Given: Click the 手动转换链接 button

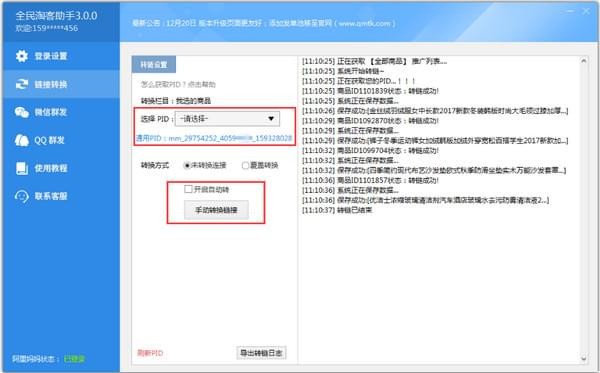Looking at the screenshot, I should (216, 210).
